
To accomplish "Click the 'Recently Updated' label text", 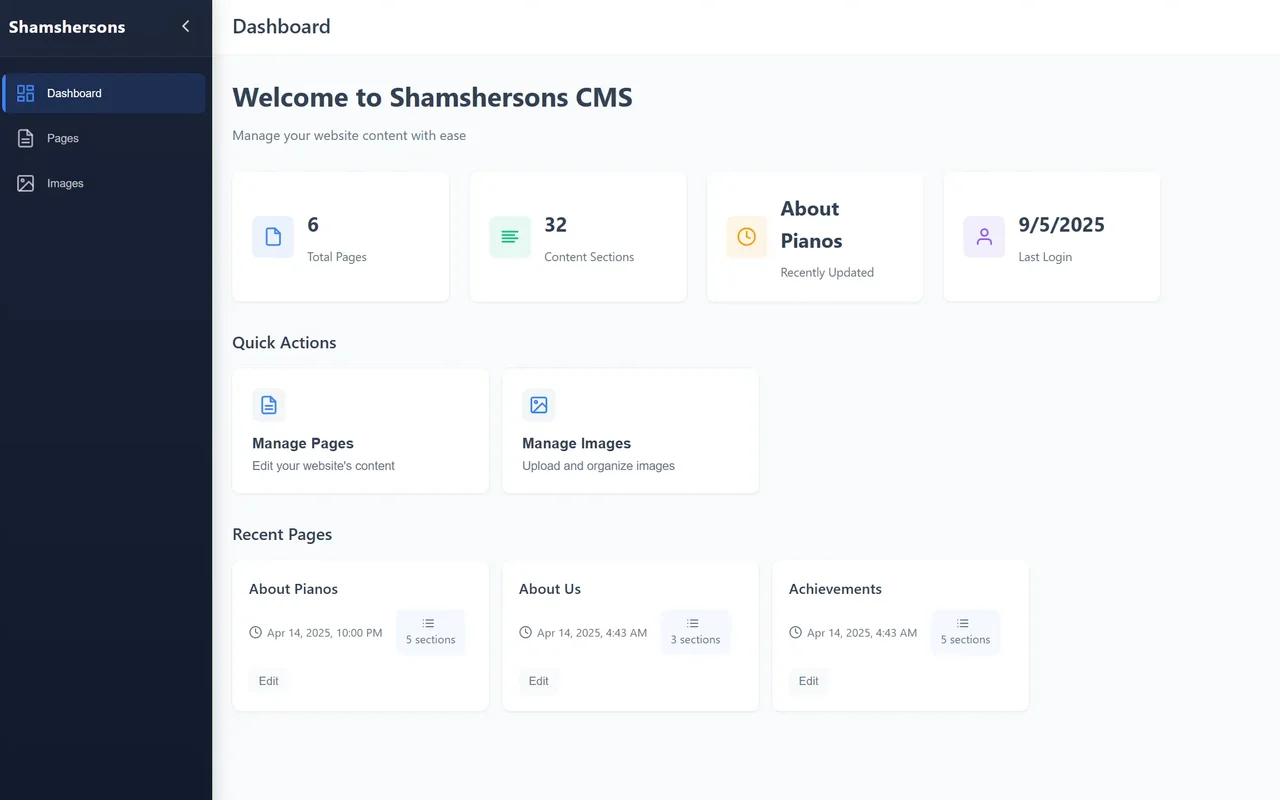I will (x=827, y=272).
